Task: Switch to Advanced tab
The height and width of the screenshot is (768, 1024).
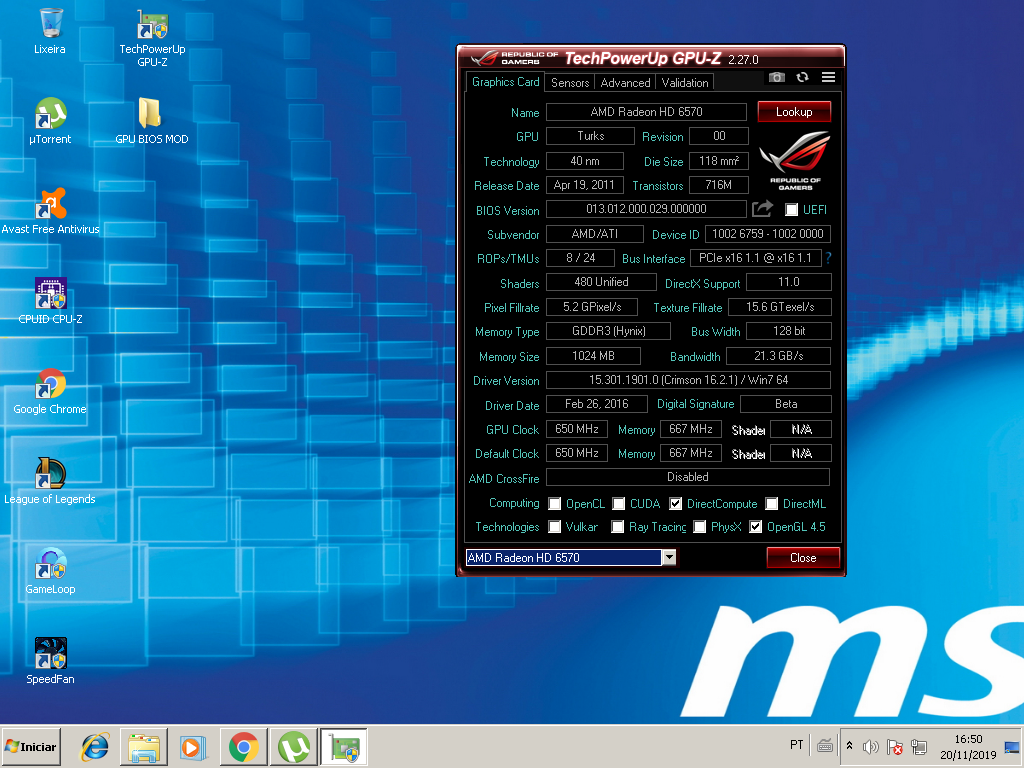Action: (x=625, y=82)
